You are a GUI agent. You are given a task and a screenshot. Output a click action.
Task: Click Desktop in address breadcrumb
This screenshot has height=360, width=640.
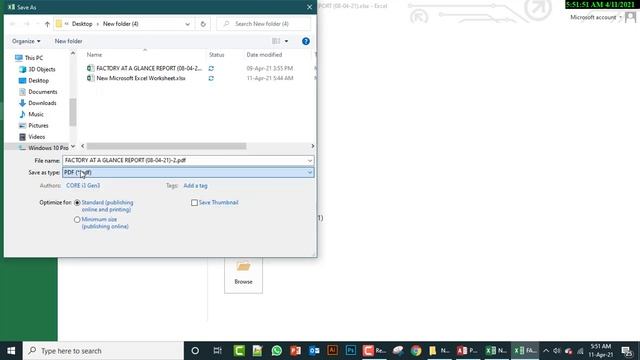tap(82, 24)
